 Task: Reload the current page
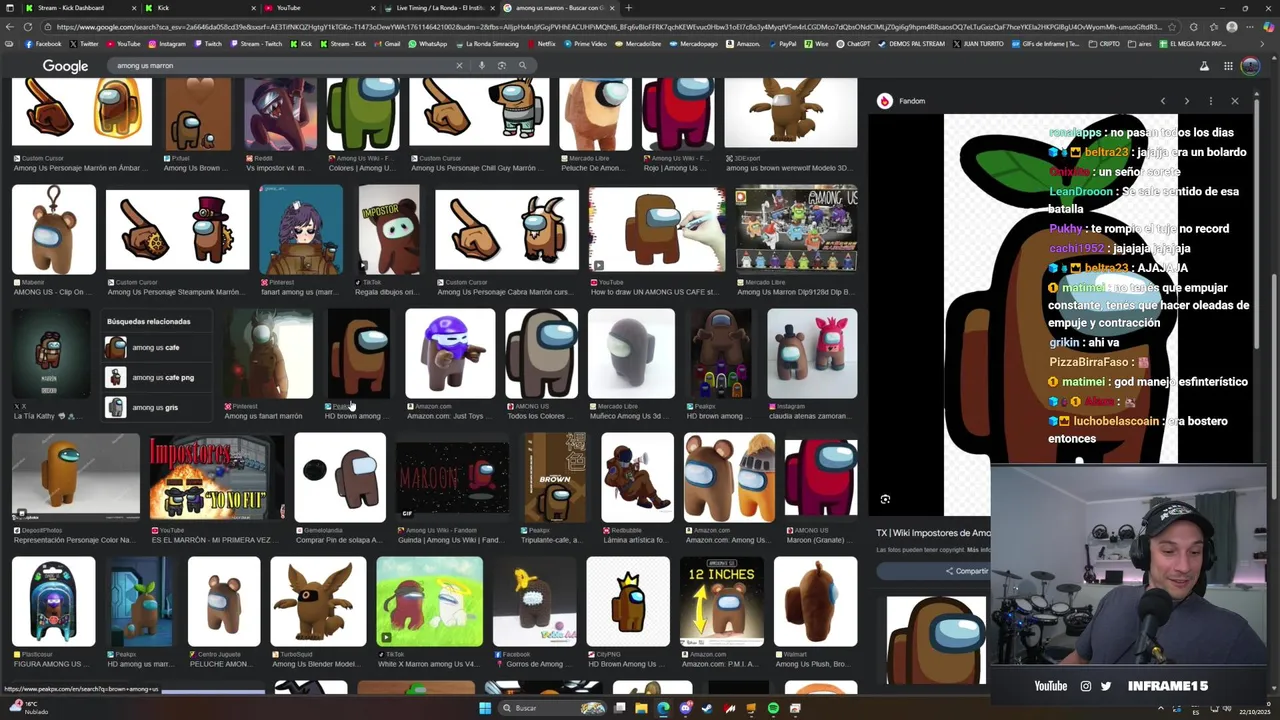coord(27,27)
